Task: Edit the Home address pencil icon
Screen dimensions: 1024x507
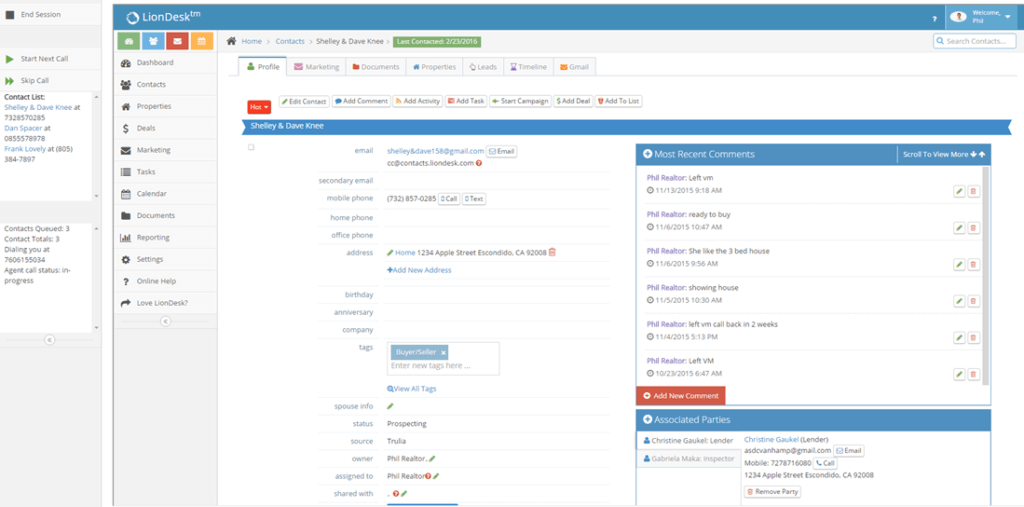Action: coord(390,252)
